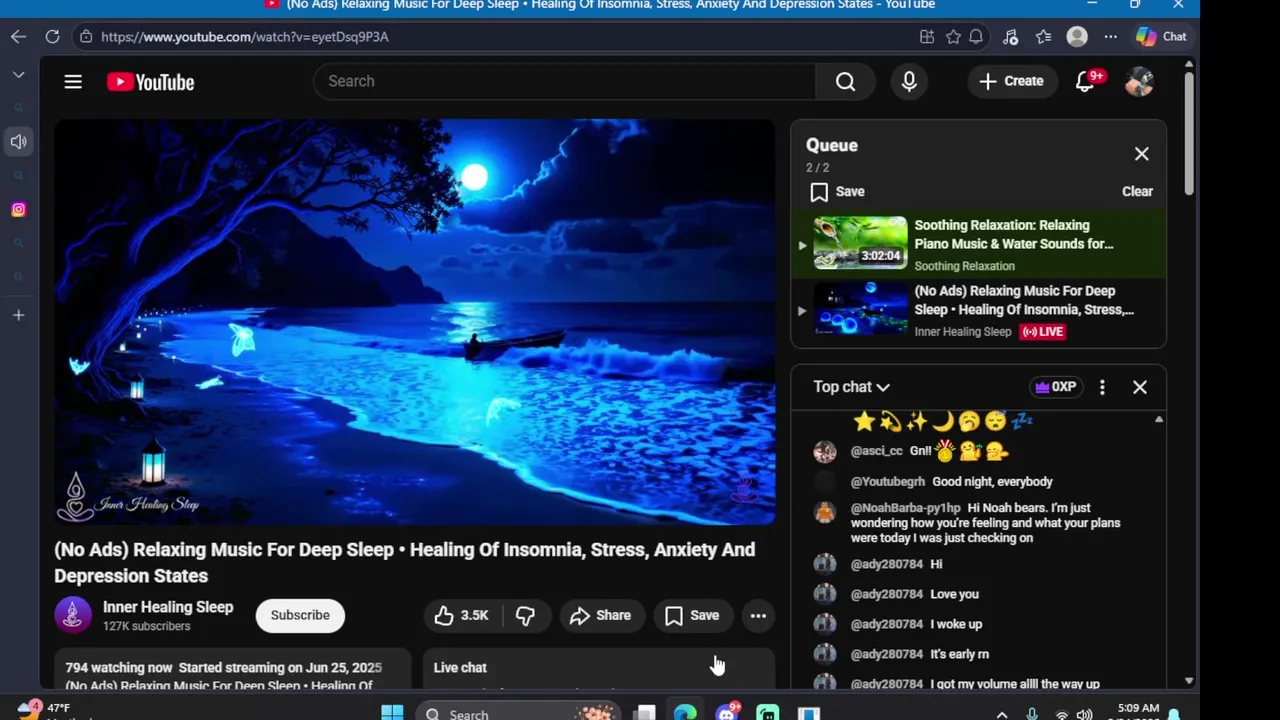Open Inner Healing Sleep channel name link
1280x720 pixels.
click(x=168, y=607)
